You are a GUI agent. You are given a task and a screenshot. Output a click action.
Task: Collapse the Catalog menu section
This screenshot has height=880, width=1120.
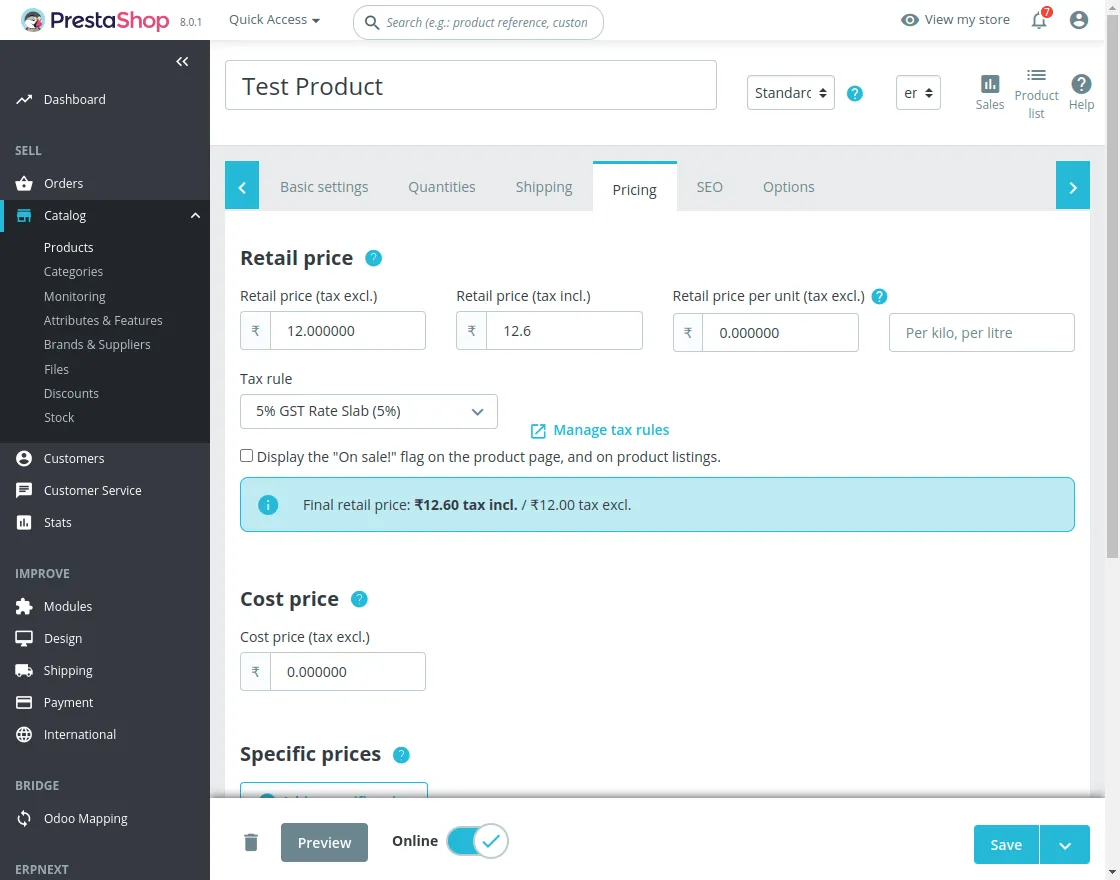[x=195, y=216]
